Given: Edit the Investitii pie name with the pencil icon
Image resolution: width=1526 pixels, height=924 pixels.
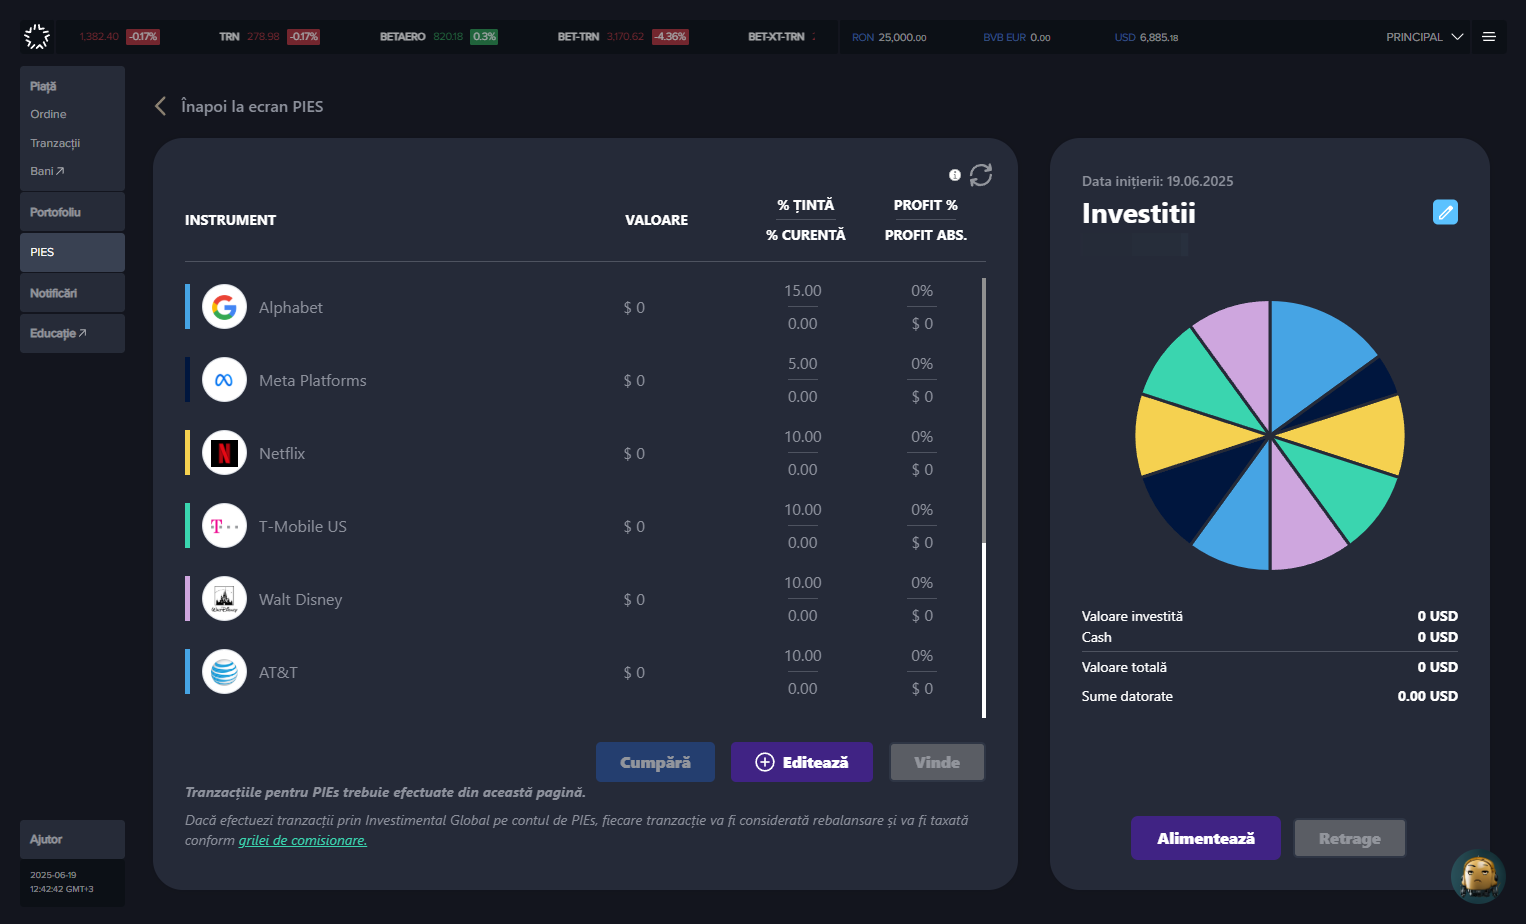Looking at the screenshot, I should (1445, 212).
